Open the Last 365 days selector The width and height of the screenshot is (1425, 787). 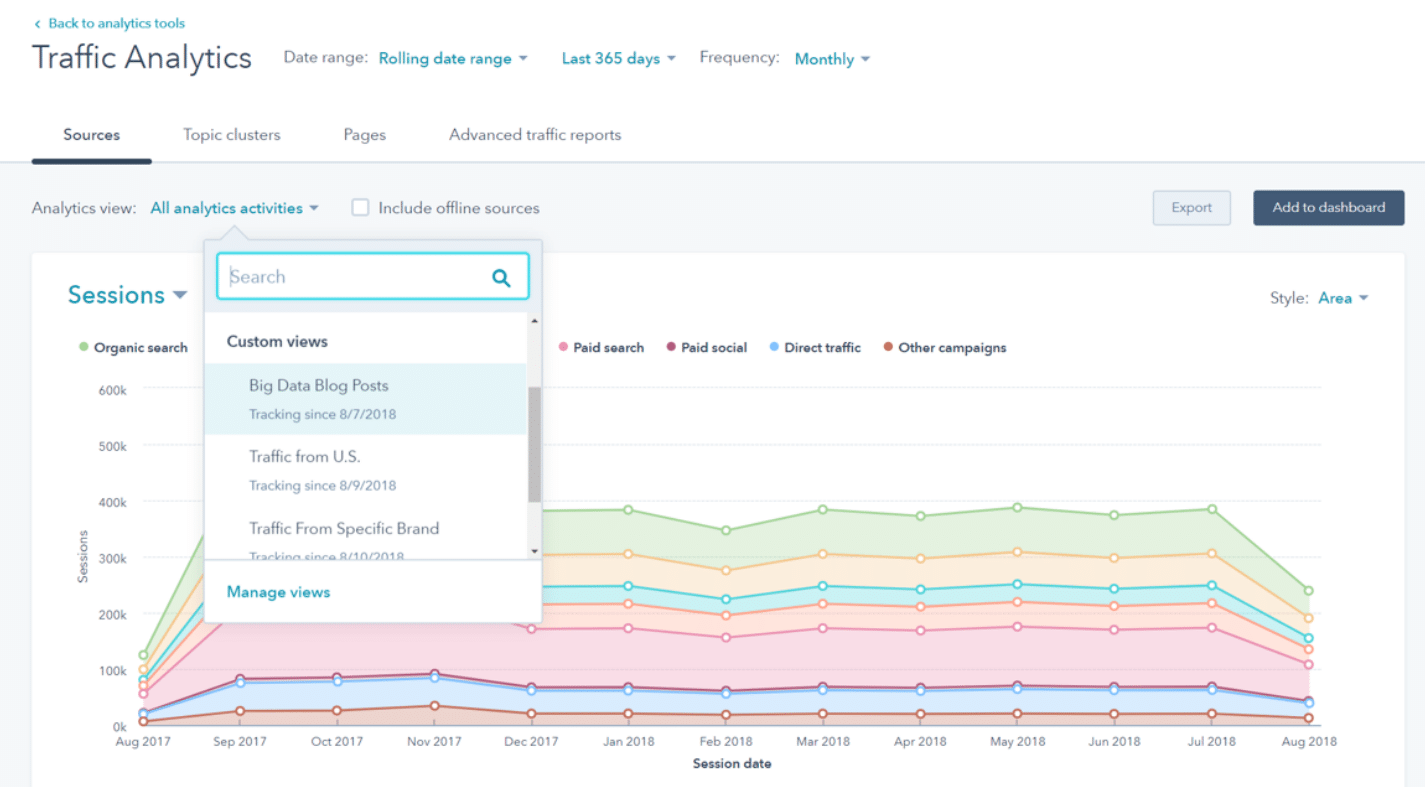(x=618, y=58)
